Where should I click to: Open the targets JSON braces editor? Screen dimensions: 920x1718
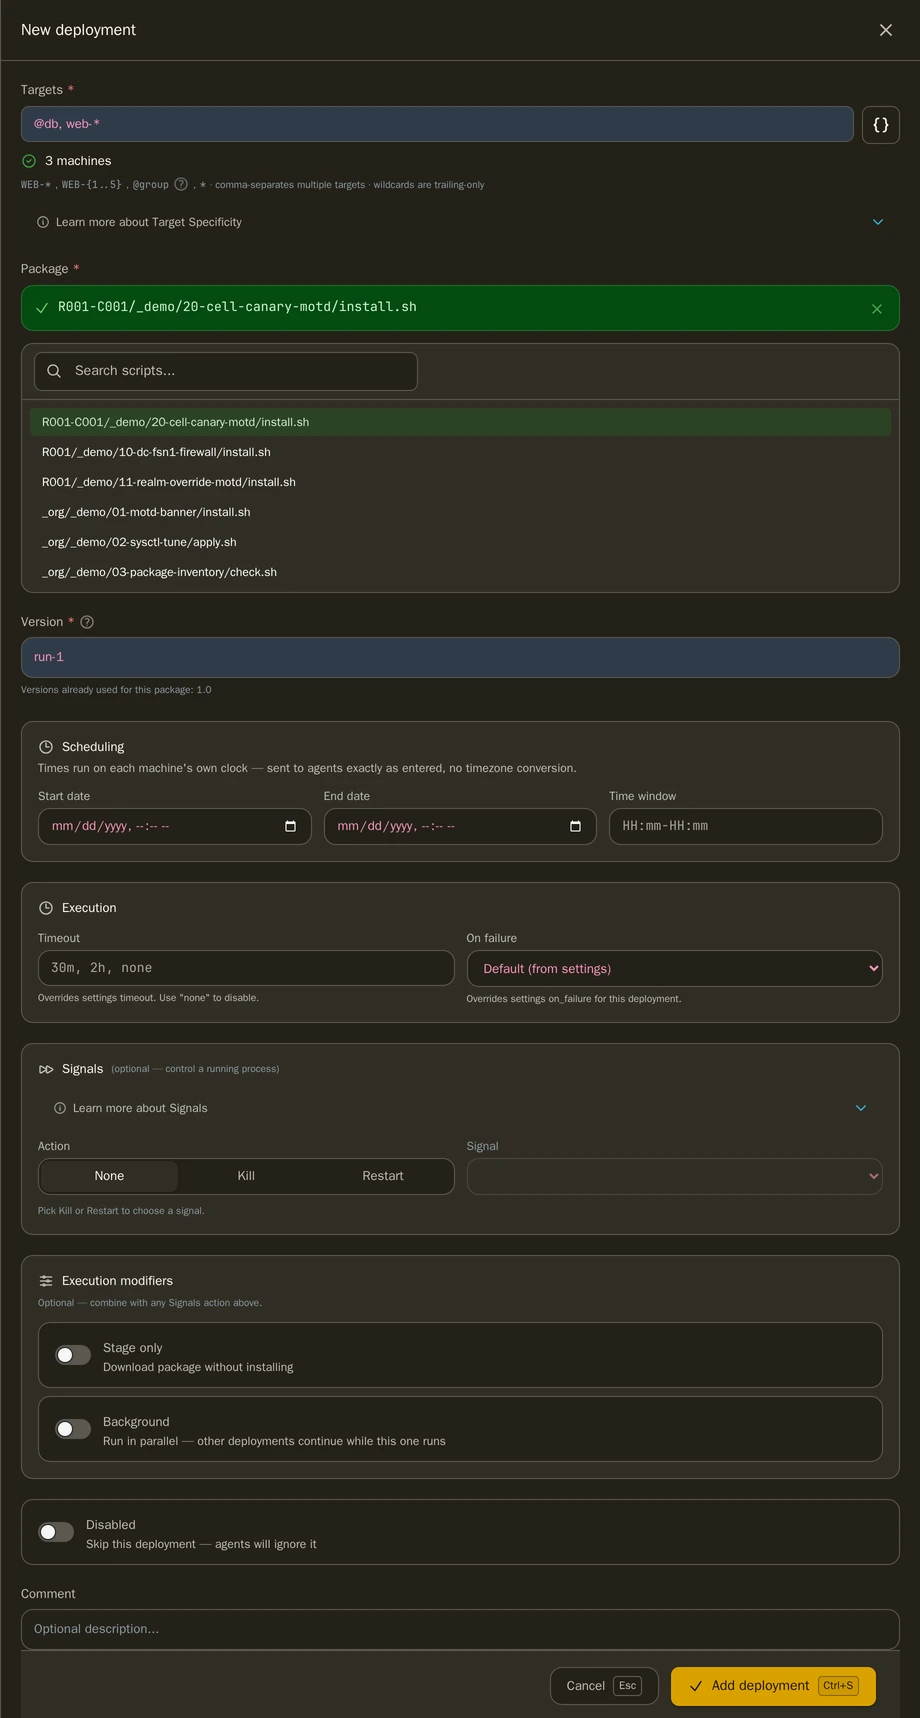pyautogui.click(x=881, y=125)
